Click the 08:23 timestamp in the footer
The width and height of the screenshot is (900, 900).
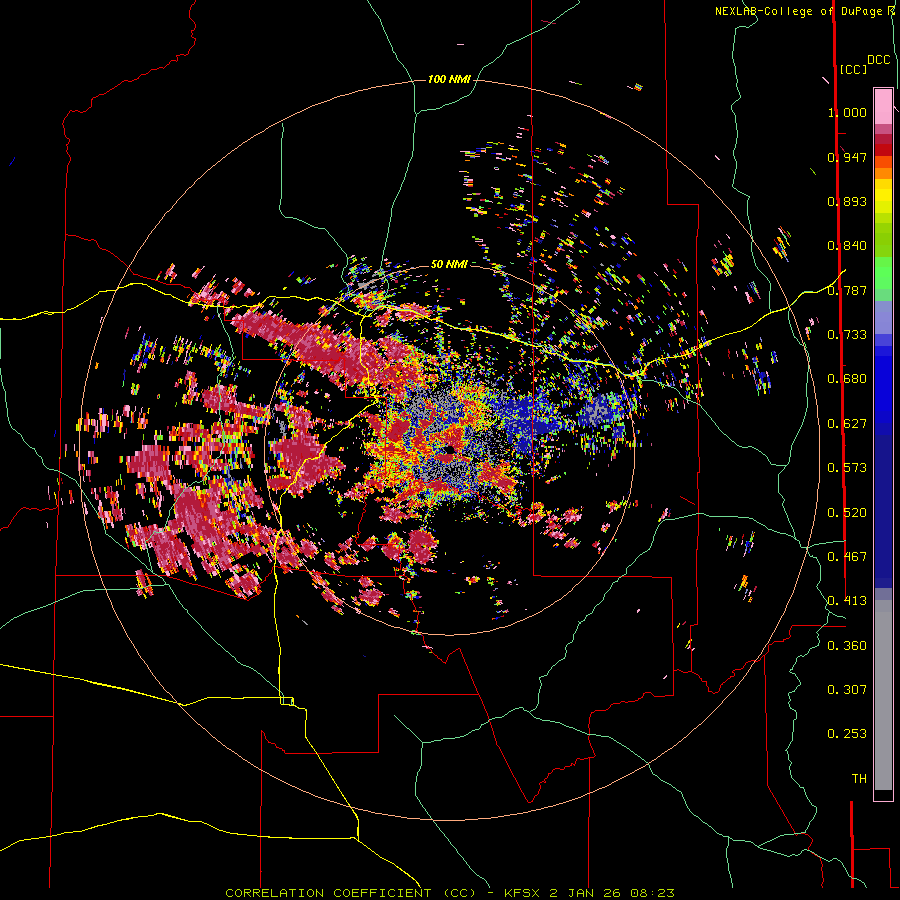coord(655,893)
